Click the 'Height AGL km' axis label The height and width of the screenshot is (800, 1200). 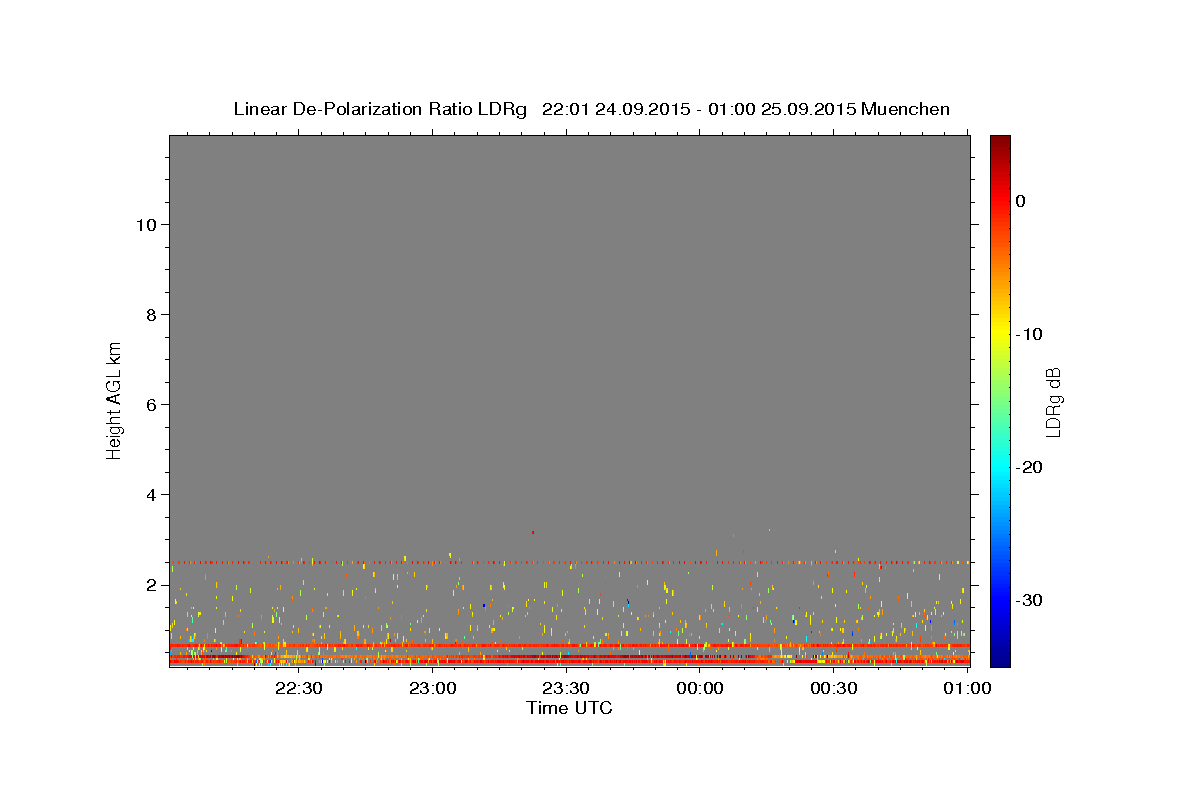point(114,399)
